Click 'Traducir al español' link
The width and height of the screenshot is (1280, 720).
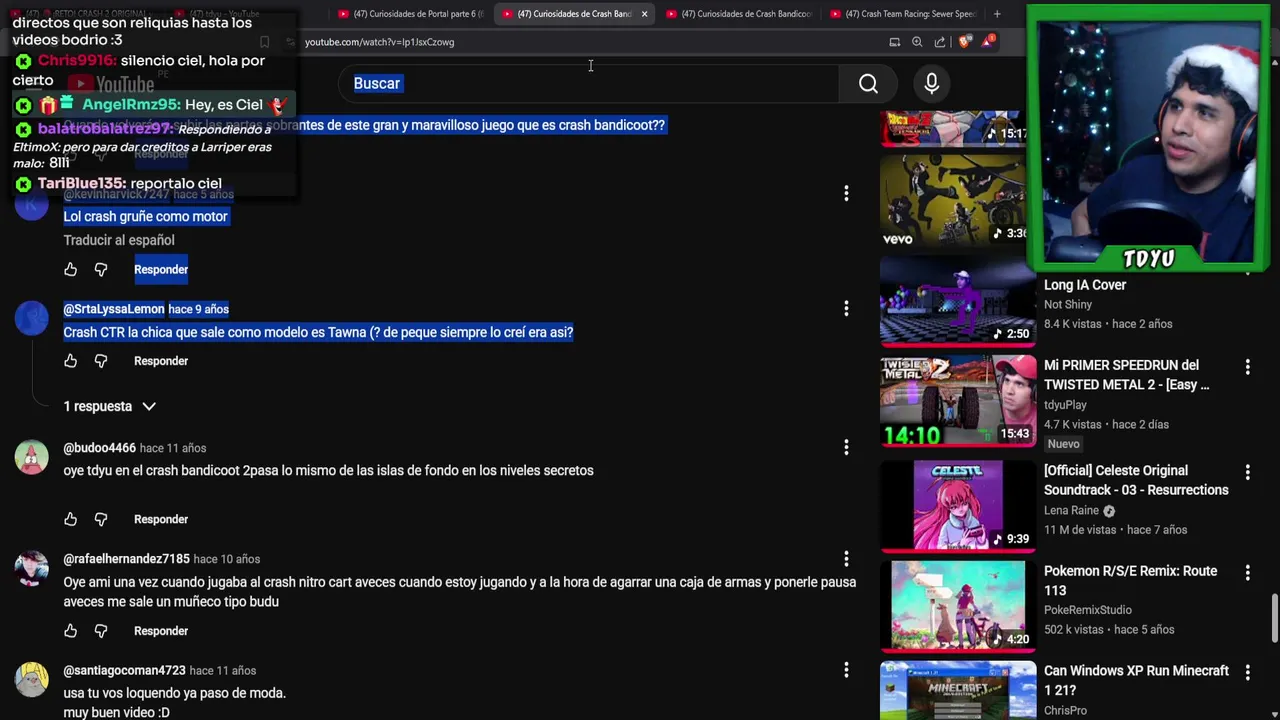point(119,240)
